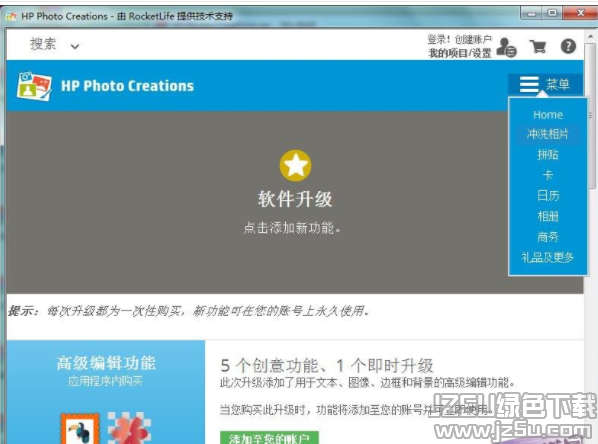Click the HP Photo Creations banner title

127,86
